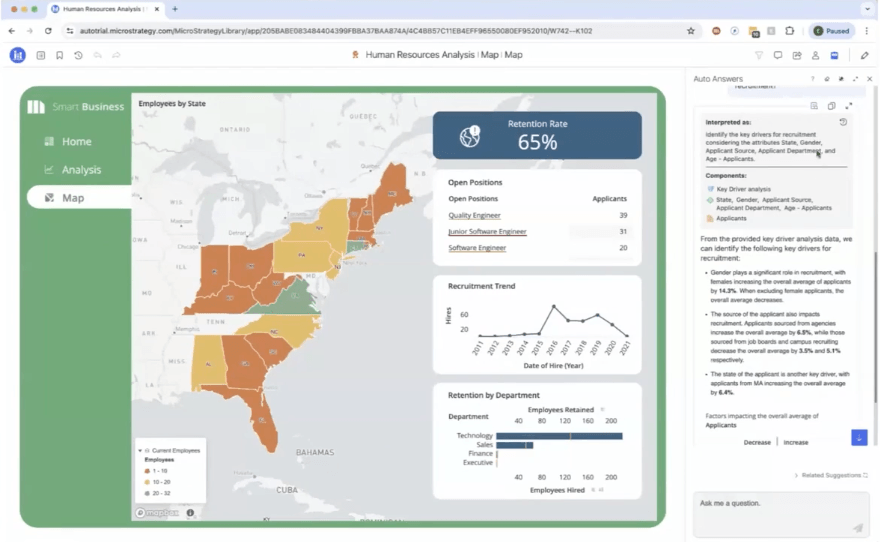Click the Ask me a question field
This screenshot has width=880, height=542.
coord(770,503)
